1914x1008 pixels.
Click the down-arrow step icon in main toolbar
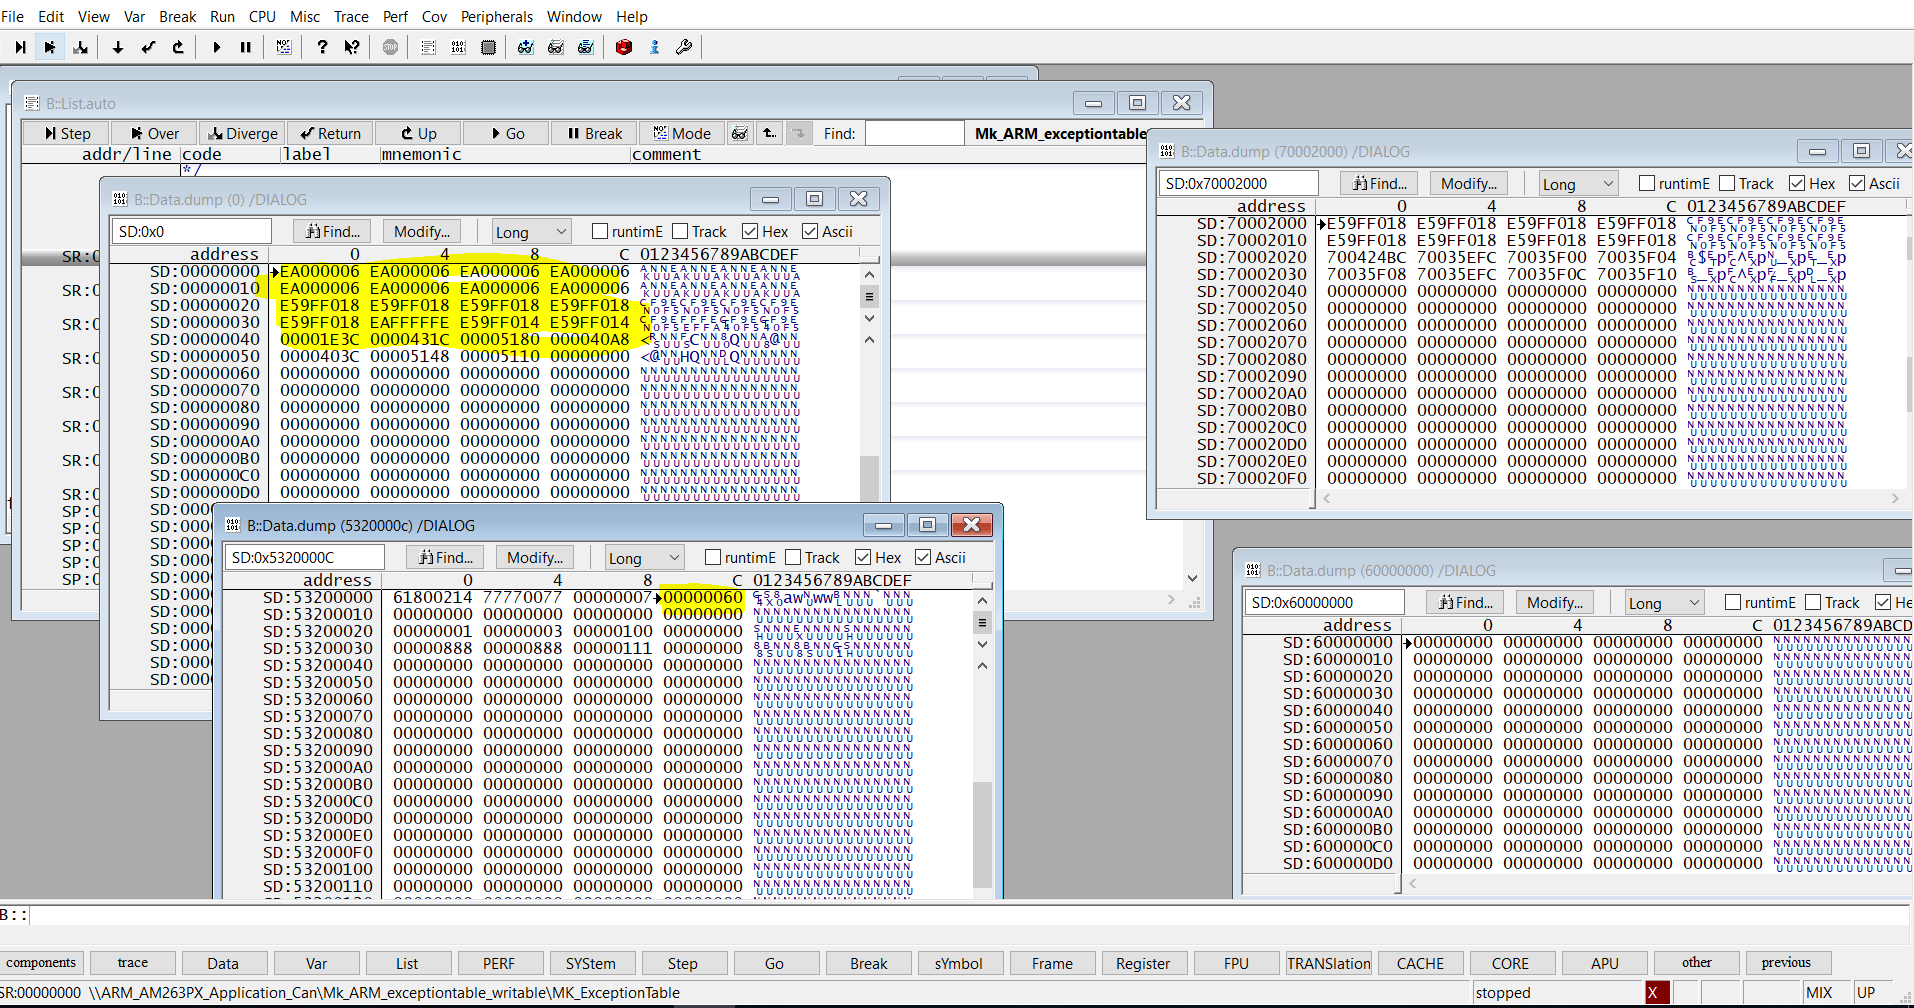(118, 47)
